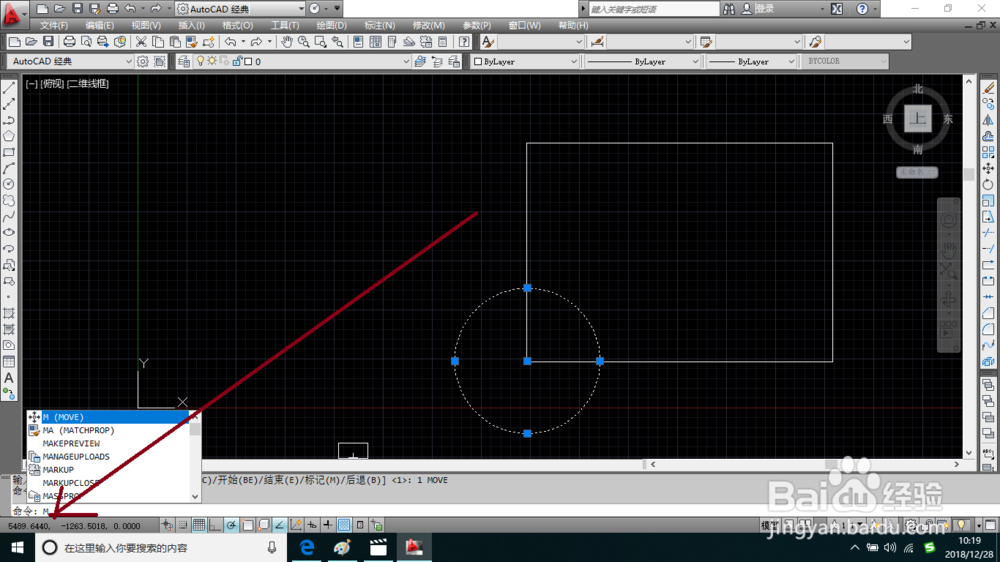Choose MAKEPREVIEW in the suggestion list
Image resolution: width=1000 pixels, height=562 pixels.
[108, 443]
